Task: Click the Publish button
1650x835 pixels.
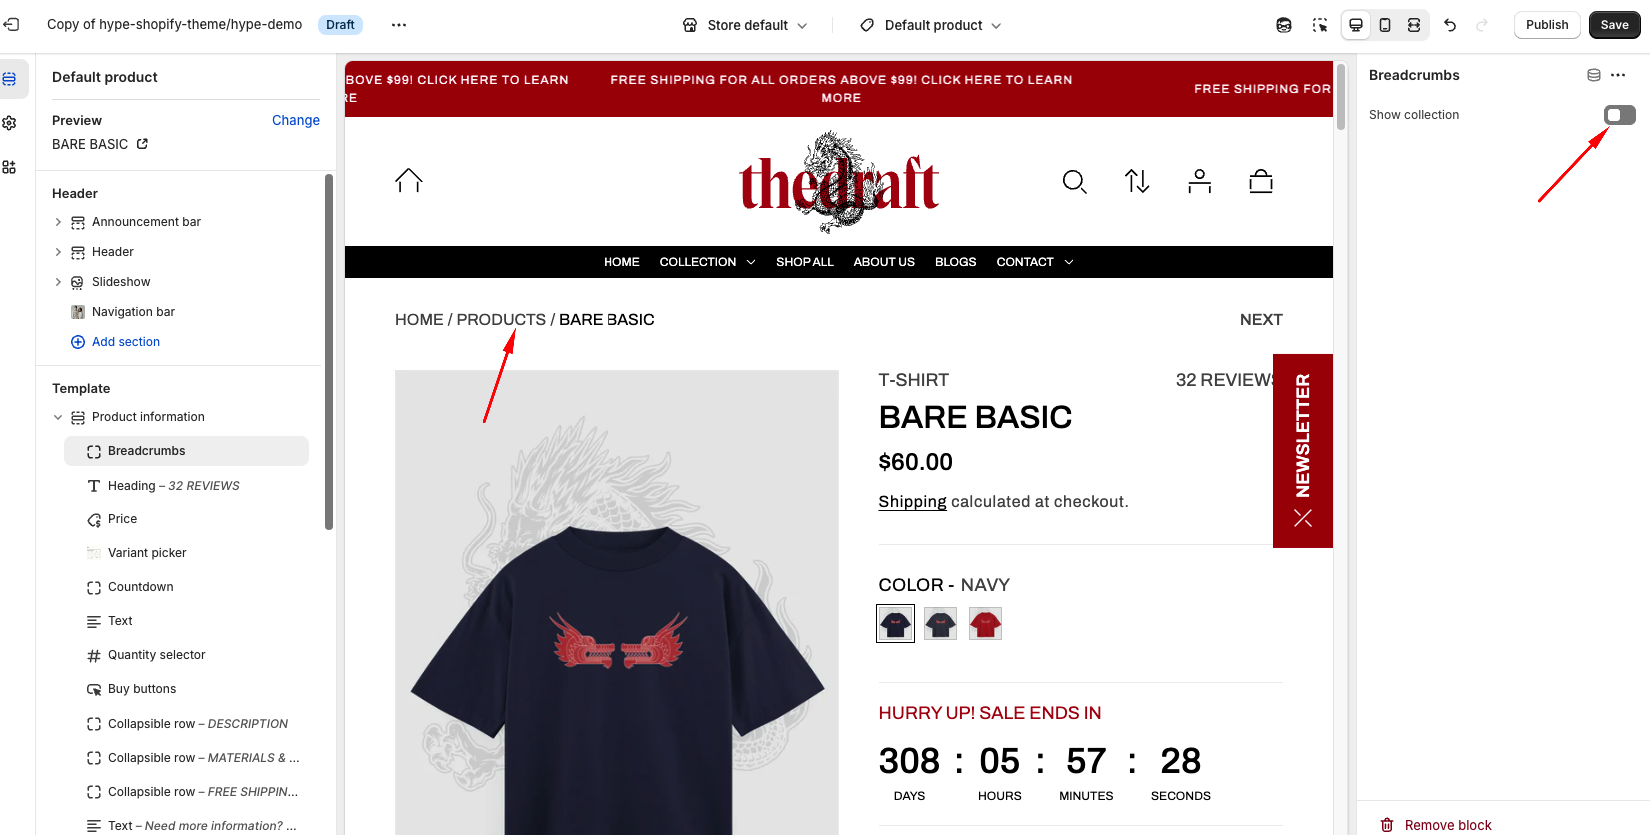Action: pos(1547,25)
